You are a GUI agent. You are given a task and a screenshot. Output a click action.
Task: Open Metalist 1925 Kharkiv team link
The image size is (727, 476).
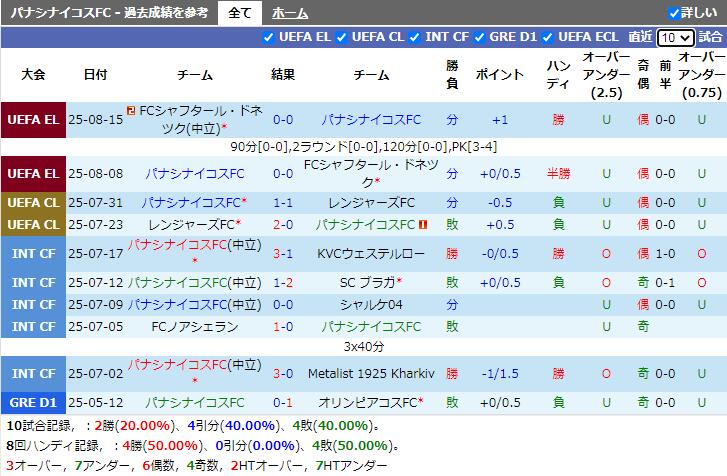coord(371,373)
